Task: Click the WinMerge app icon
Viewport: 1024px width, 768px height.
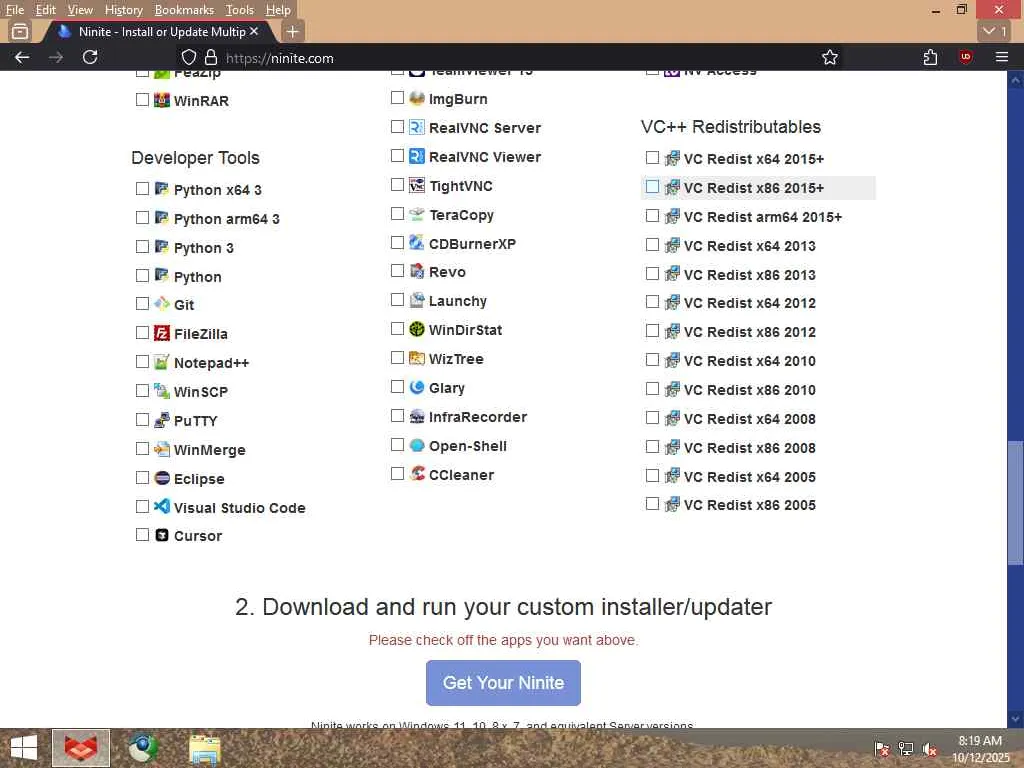Action: 161,449
